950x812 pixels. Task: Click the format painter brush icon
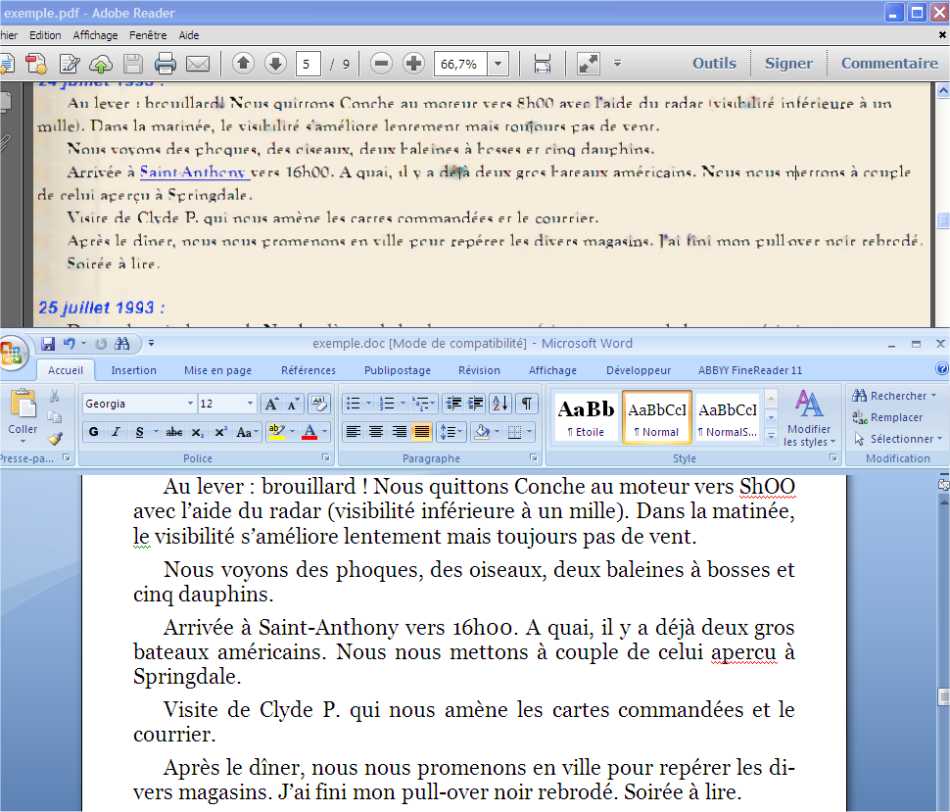56,438
